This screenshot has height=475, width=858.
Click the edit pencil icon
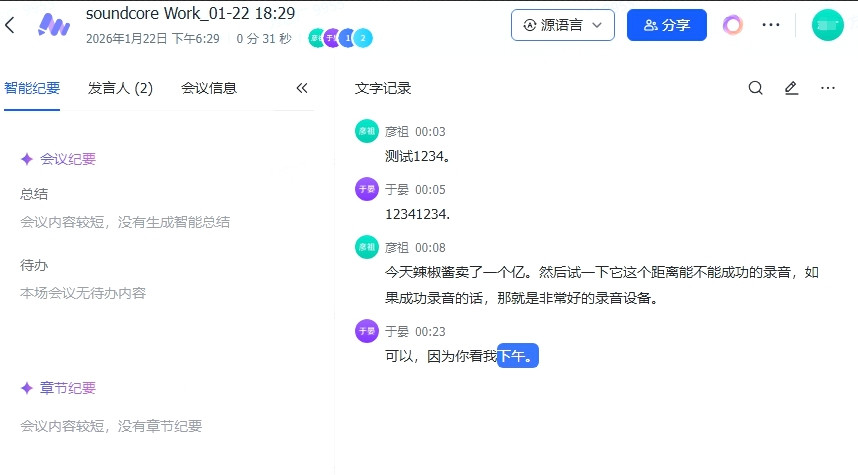coord(791,88)
